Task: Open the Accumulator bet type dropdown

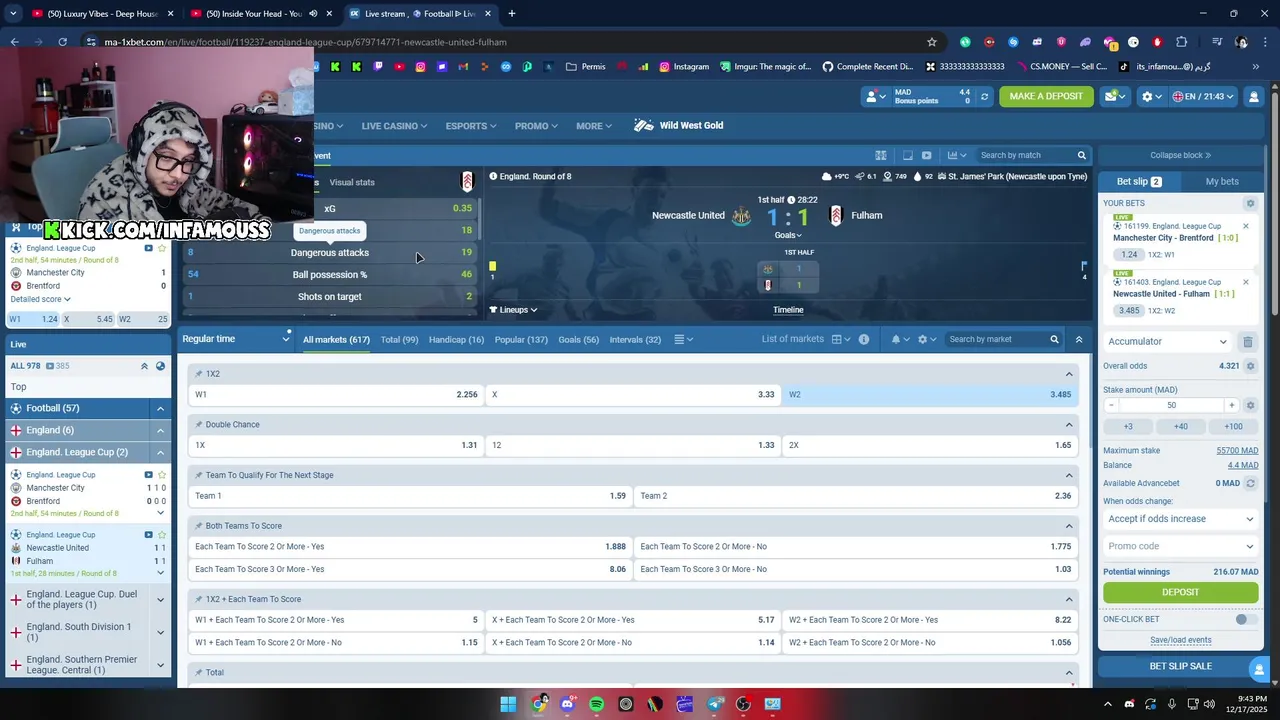Action: tap(1167, 342)
